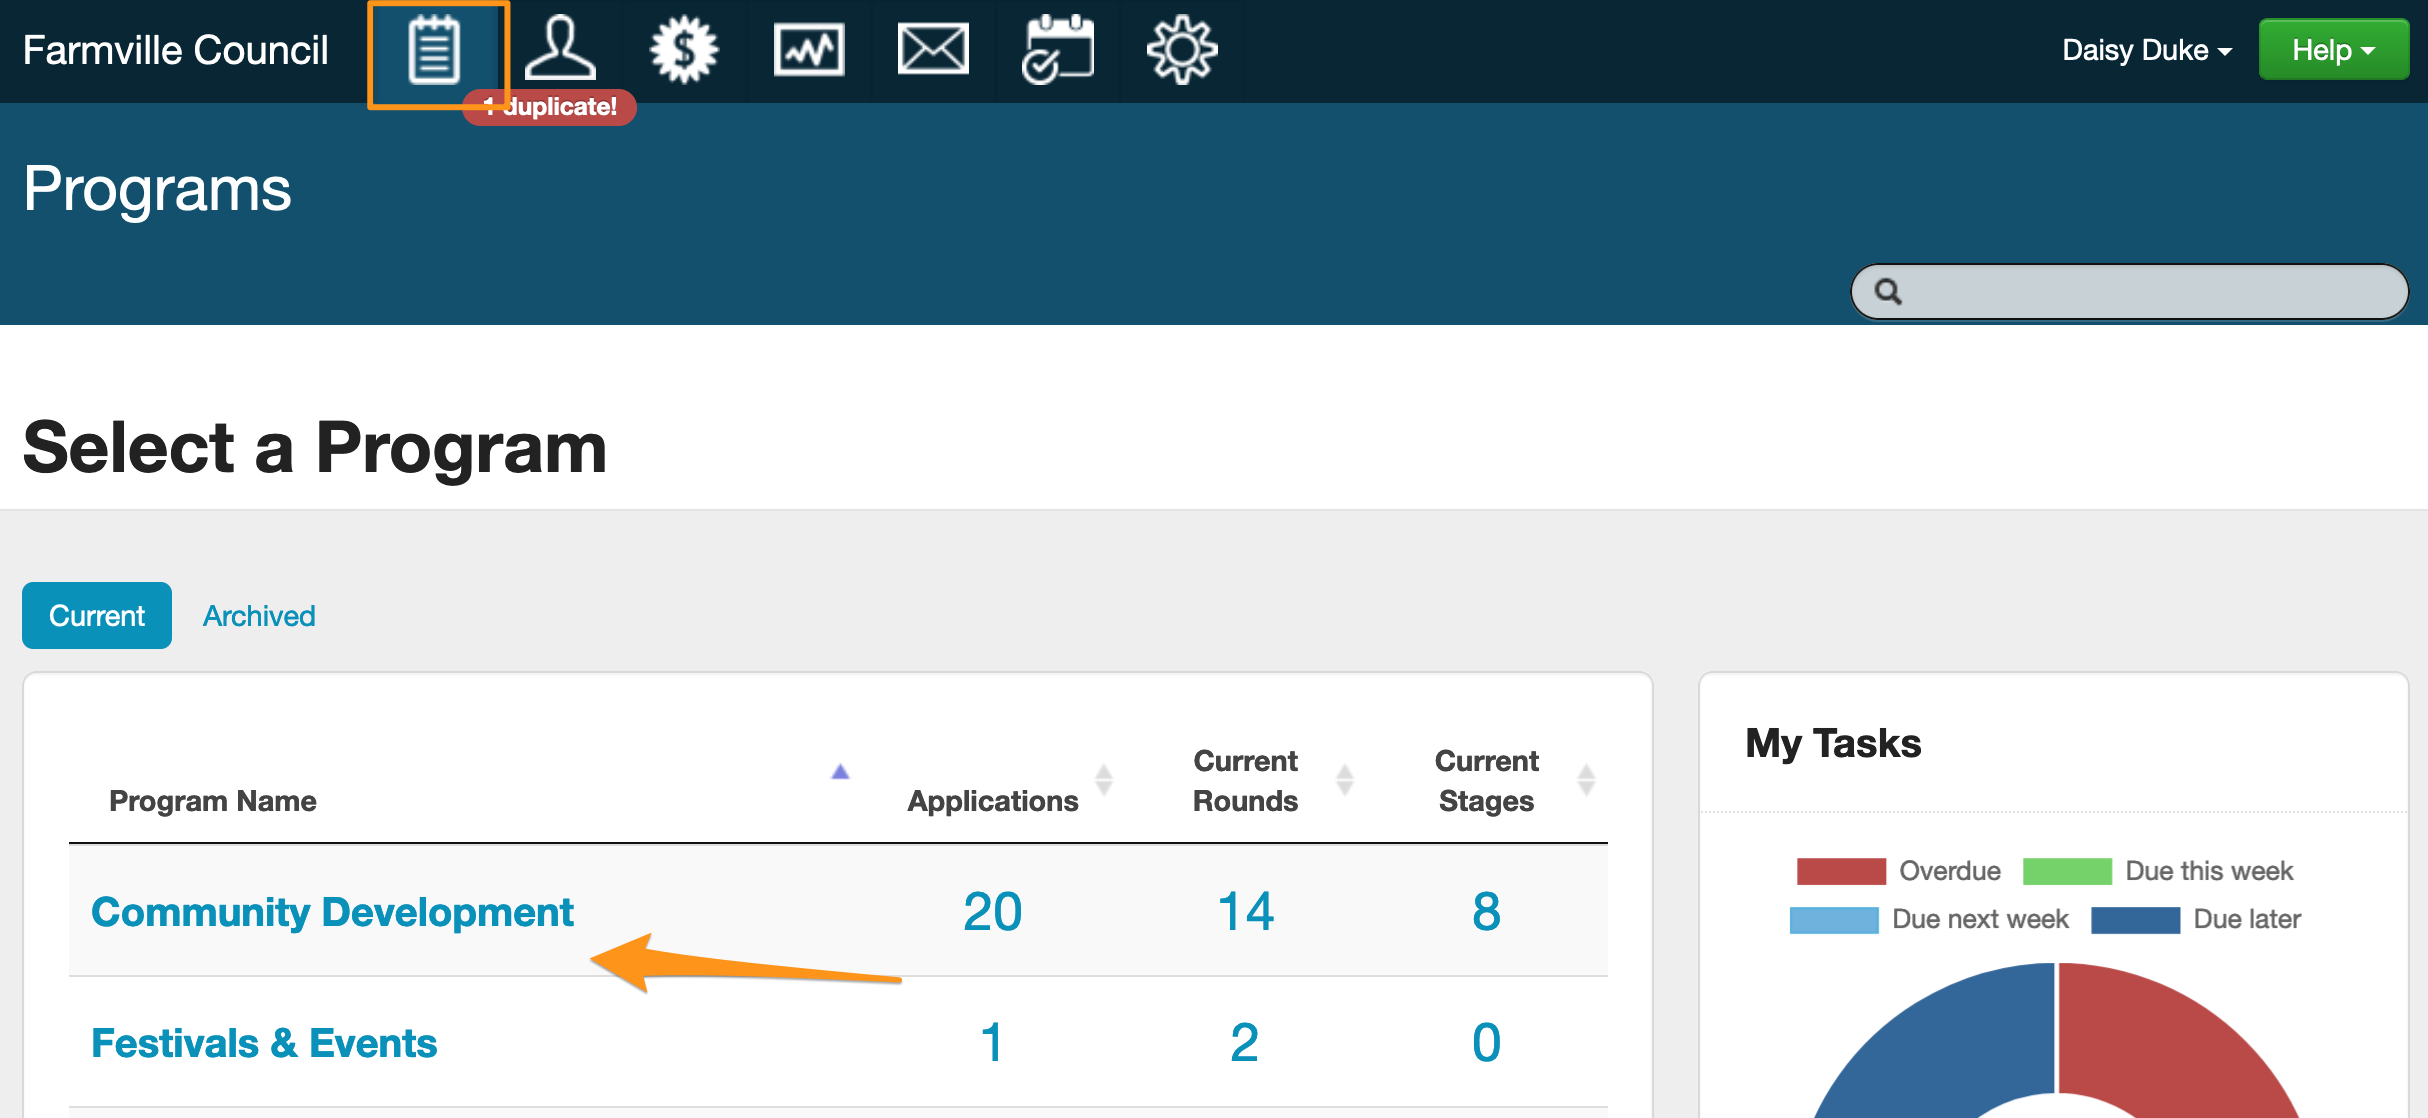
Task: Click the search magnifier icon
Action: tap(1888, 292)
